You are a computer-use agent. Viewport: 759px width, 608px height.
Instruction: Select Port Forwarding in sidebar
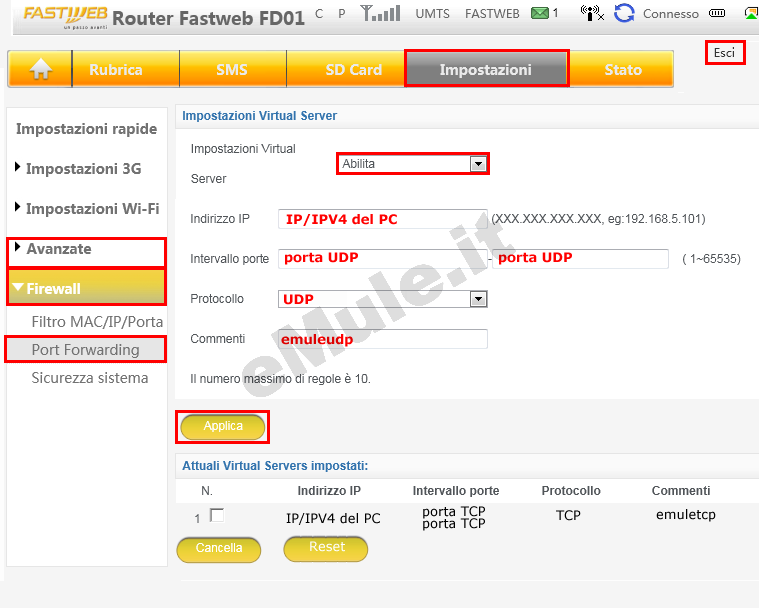86,349
